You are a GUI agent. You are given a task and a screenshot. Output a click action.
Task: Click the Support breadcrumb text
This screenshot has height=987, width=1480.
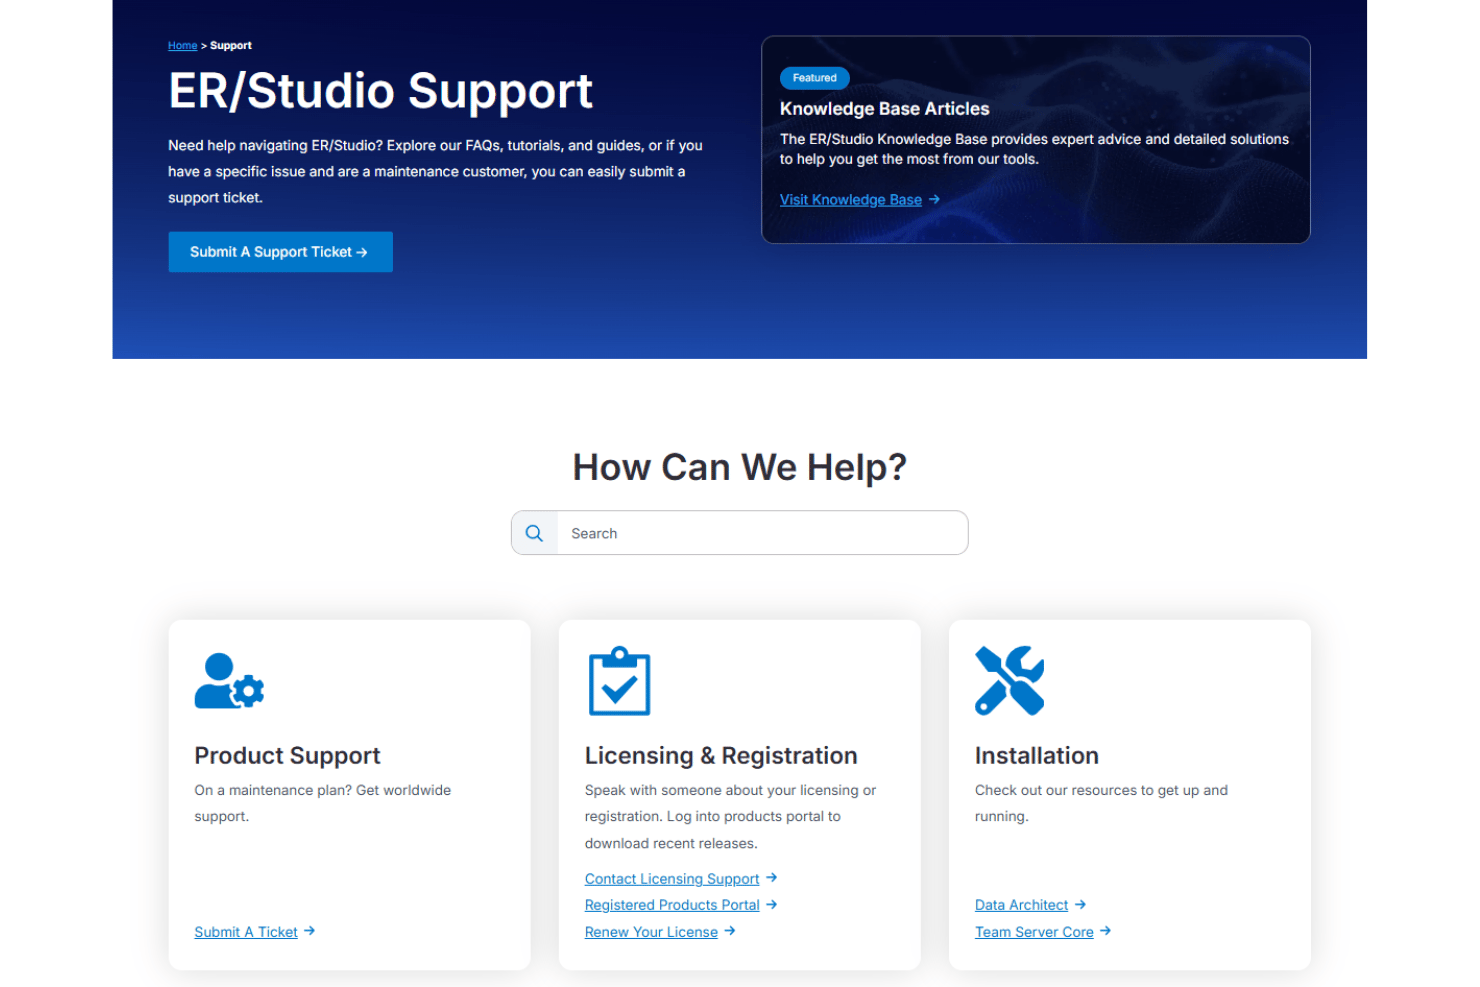tap(231, 45)
